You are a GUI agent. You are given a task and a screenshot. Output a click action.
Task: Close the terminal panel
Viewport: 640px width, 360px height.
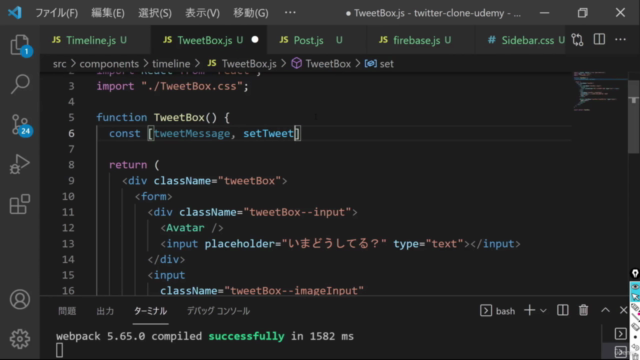coord(623,310)
